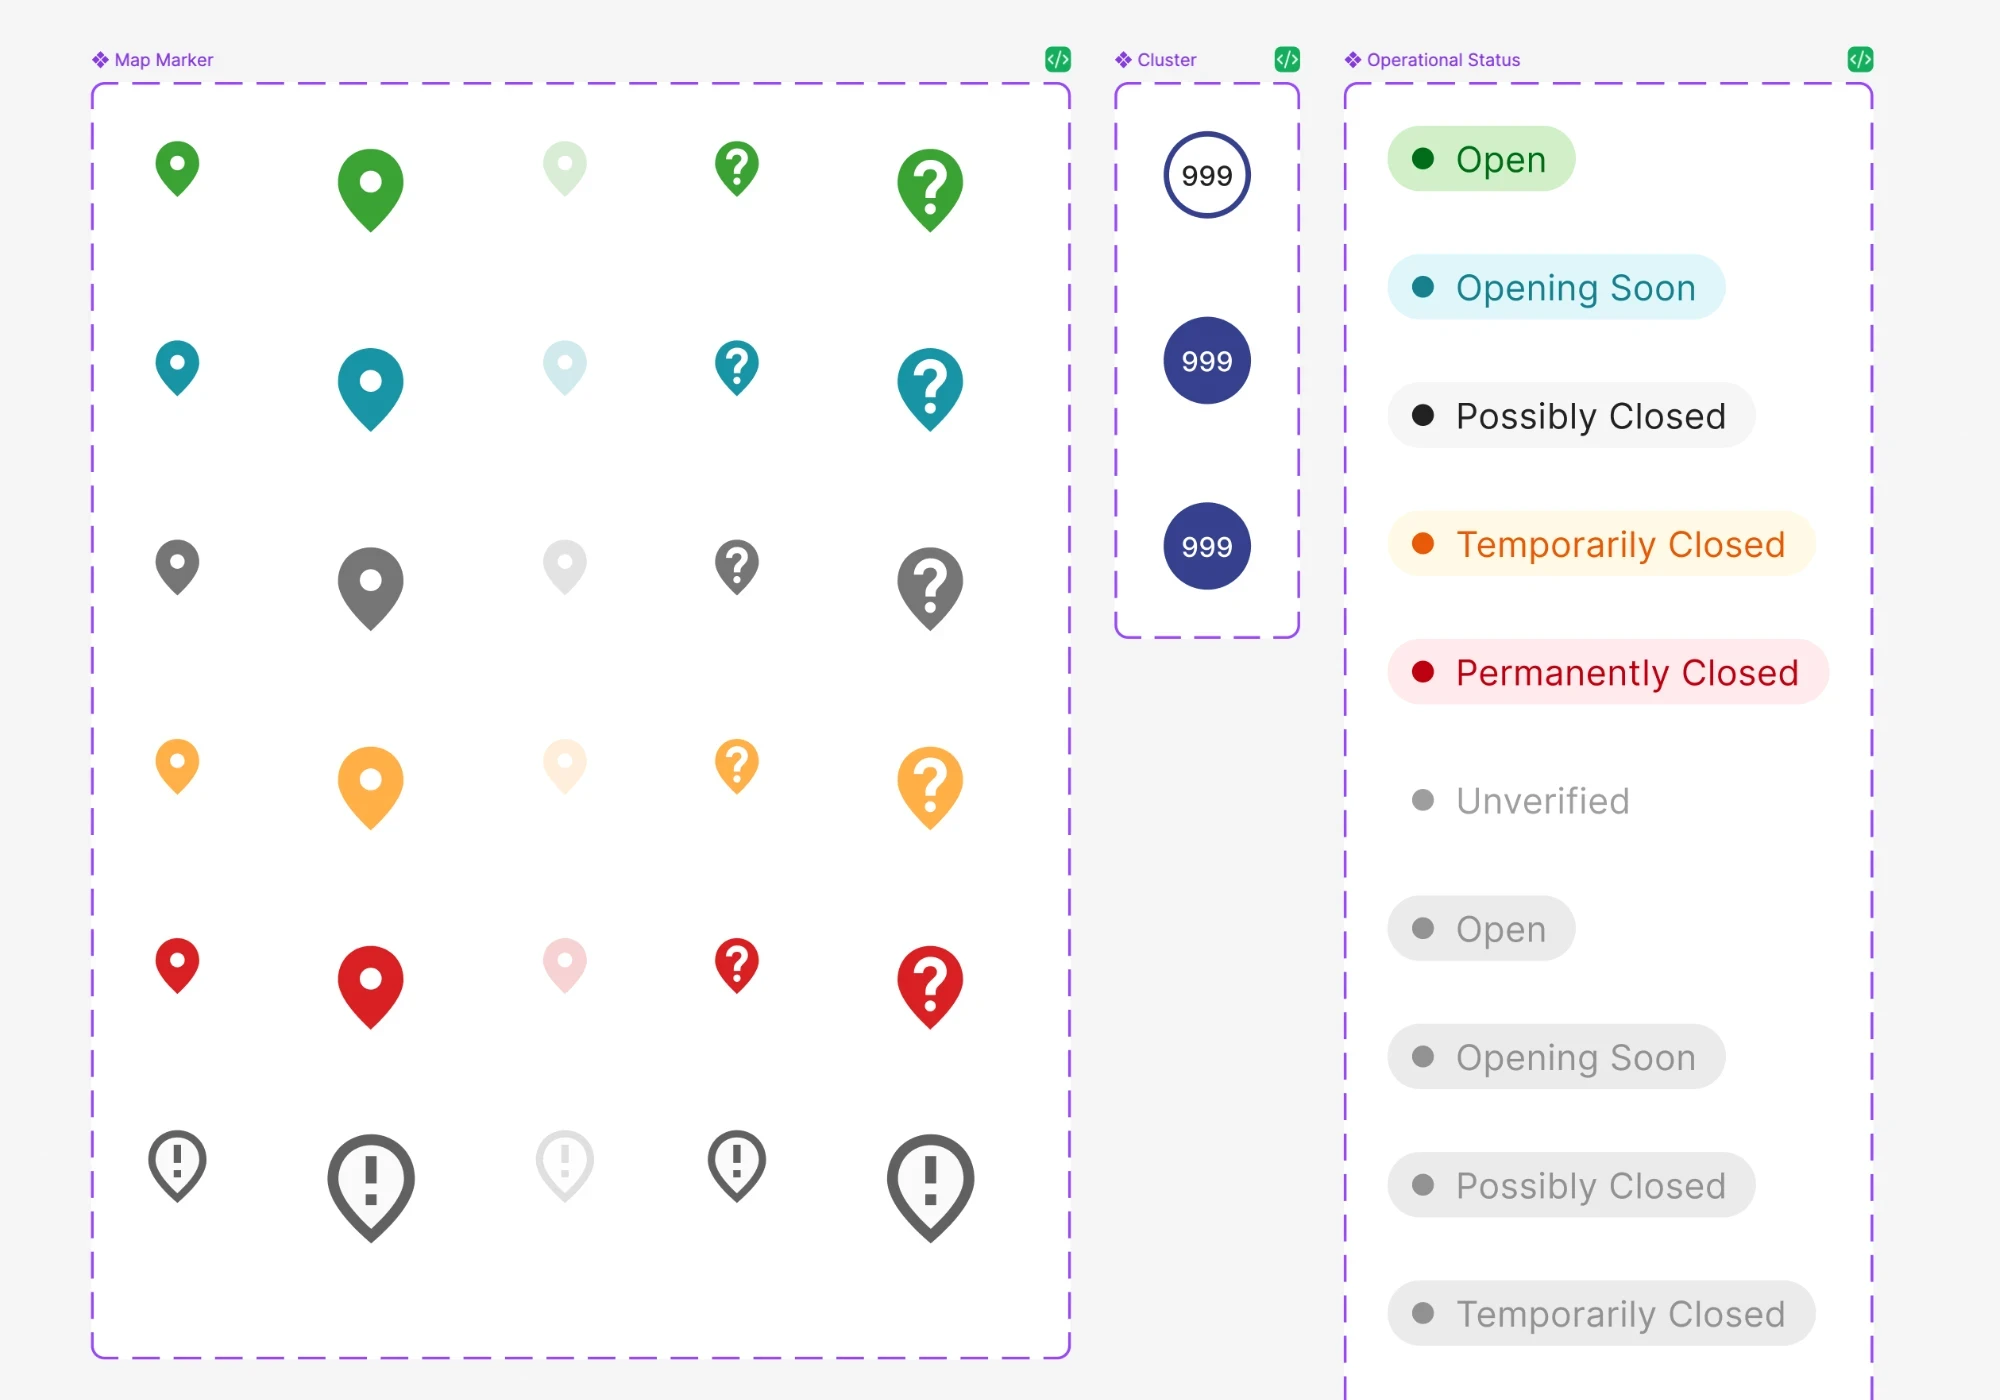Select the faded orange pin marker
The width and height of the screenshot is (2000, 1400).
565,766
